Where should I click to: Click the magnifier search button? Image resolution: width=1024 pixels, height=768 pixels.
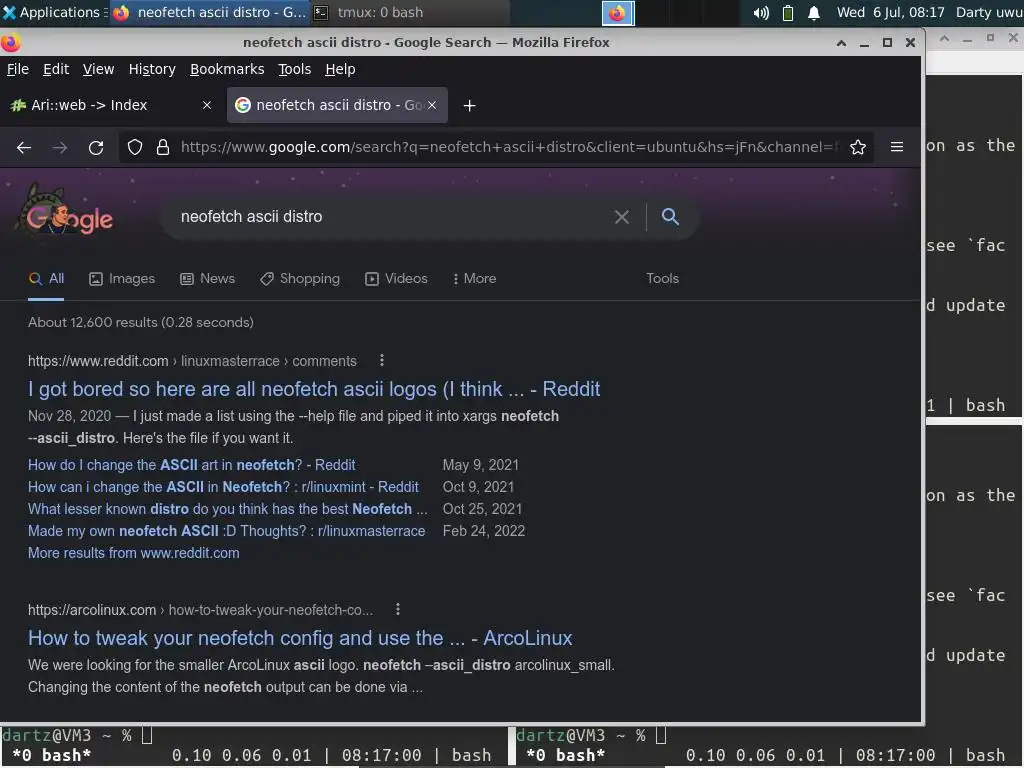pyautogui.click(x=670, y=217)
